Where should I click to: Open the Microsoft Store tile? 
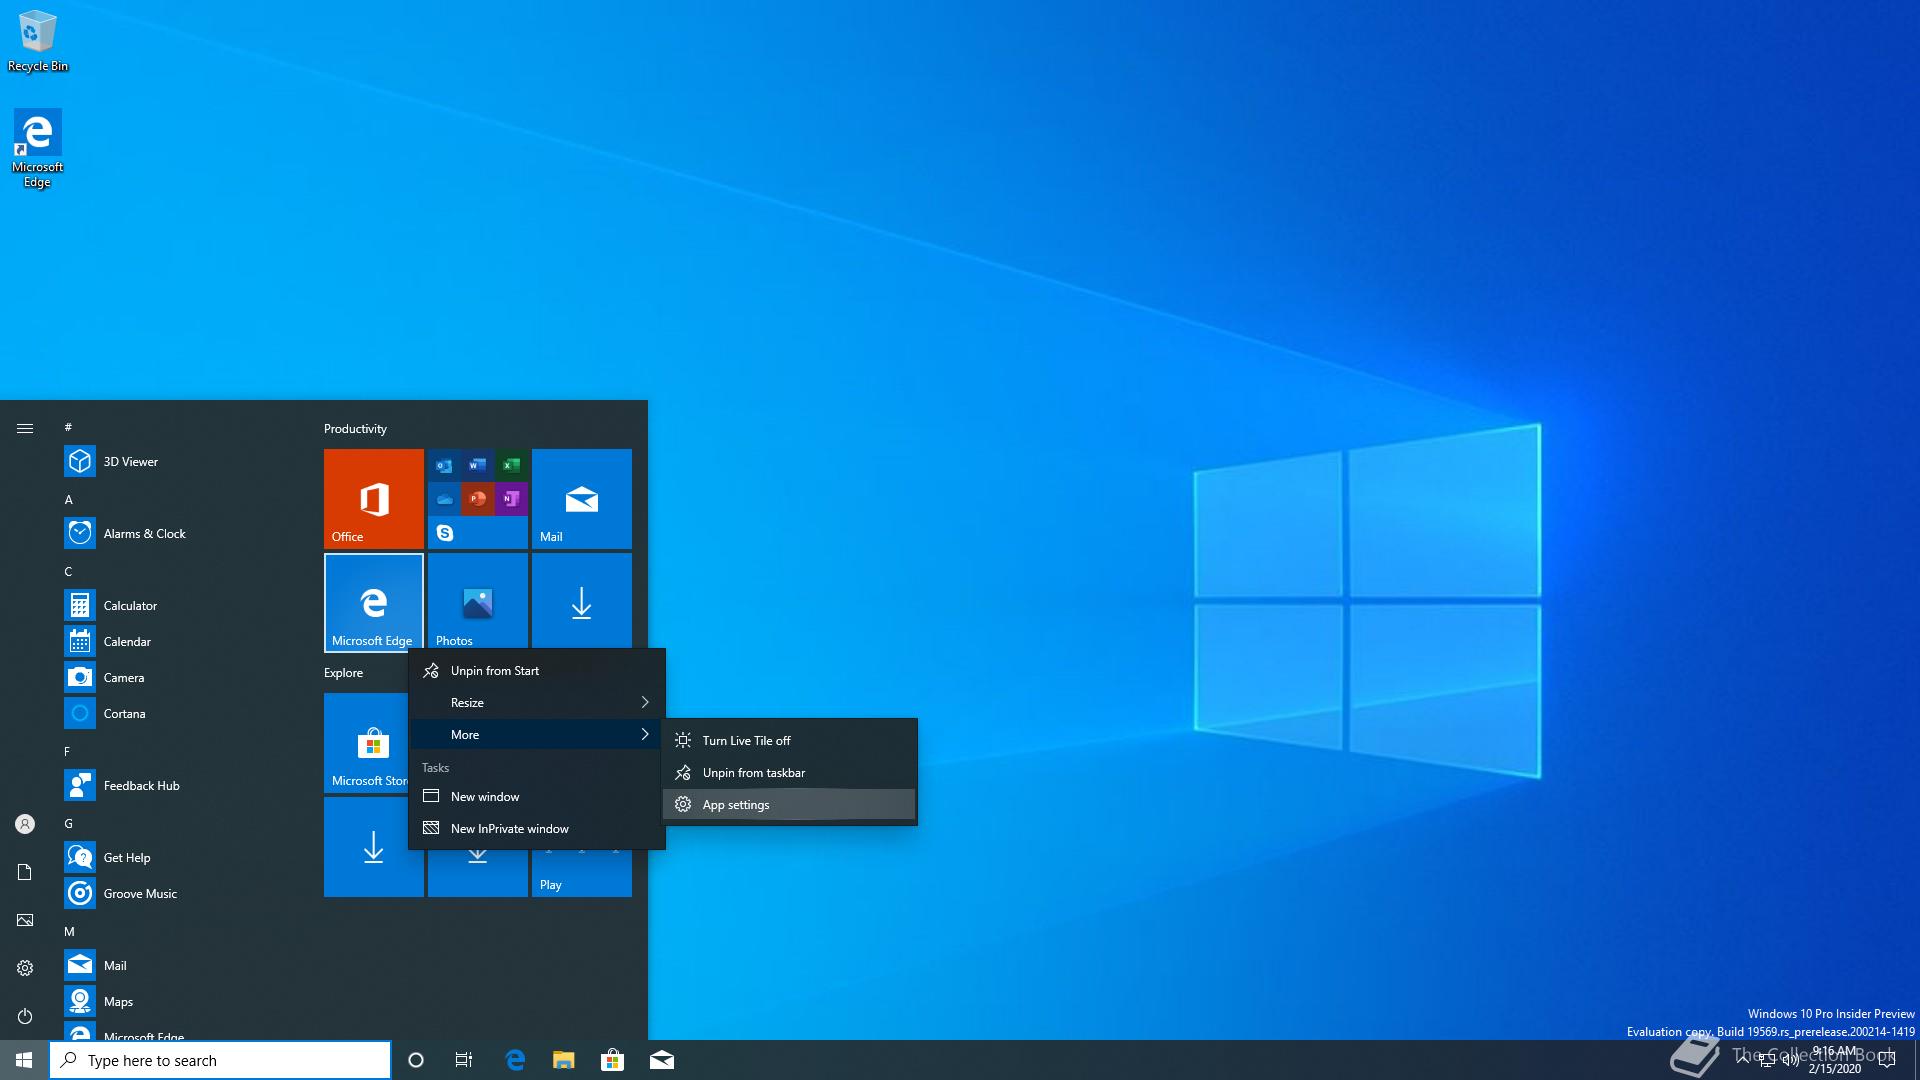point(366,743)
